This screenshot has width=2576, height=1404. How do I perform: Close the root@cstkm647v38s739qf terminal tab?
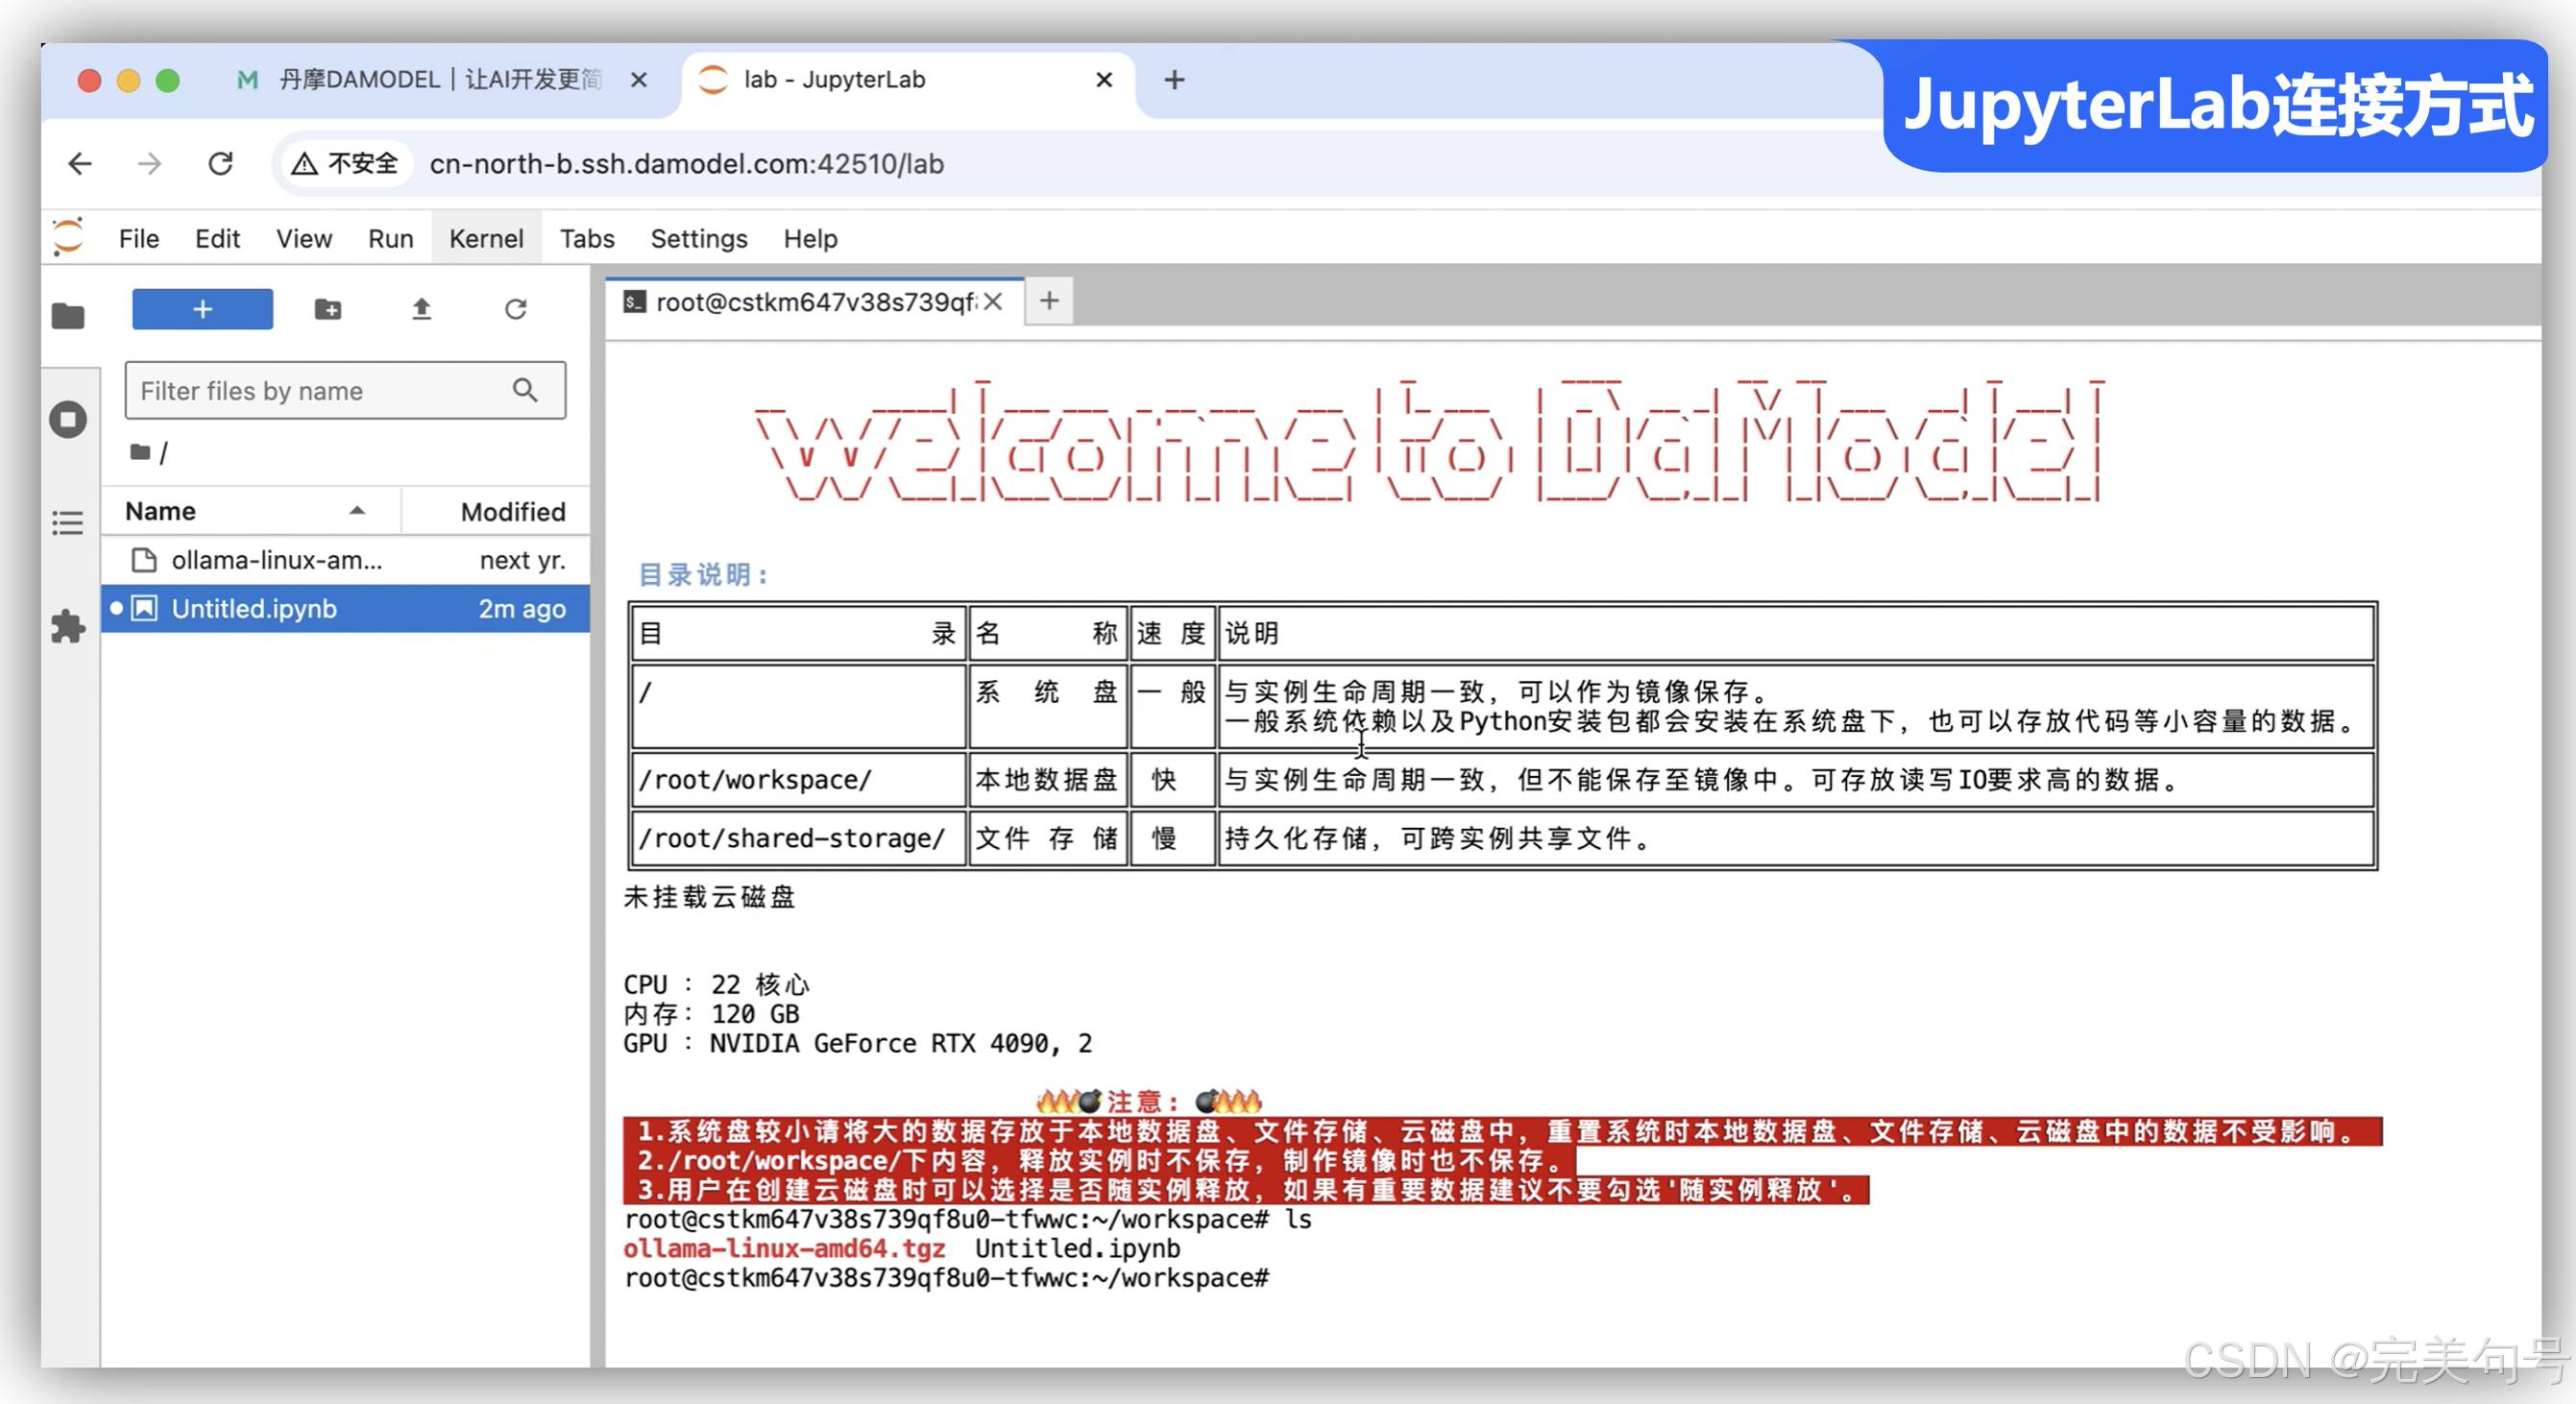click(992, 302)
